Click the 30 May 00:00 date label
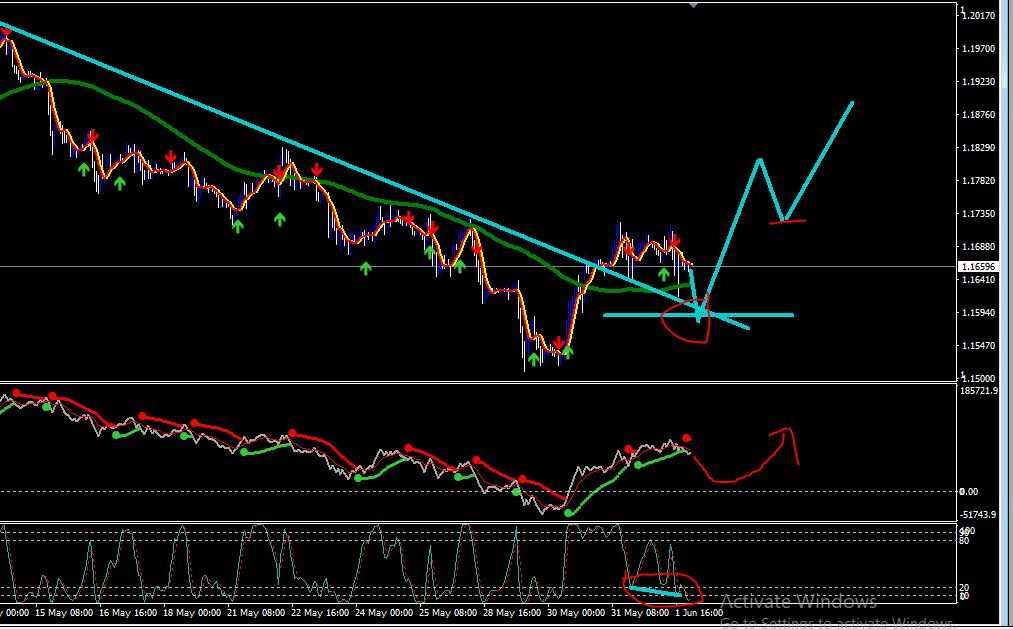 (578, 612)
